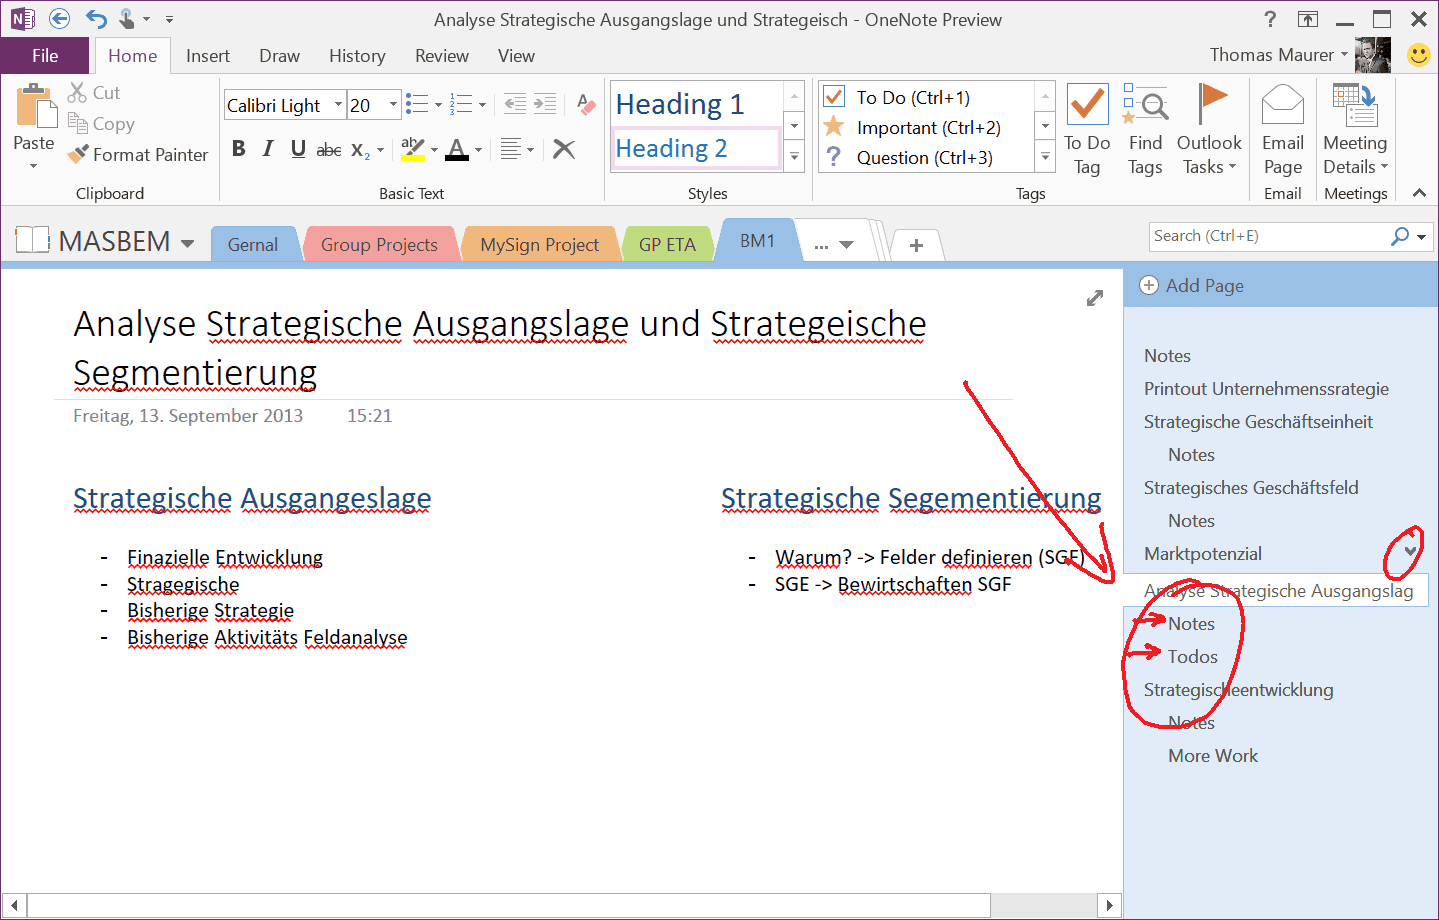Click the Cut scissors button
This screenshot has height=920, width=1439.
click(x=94, y=93)
